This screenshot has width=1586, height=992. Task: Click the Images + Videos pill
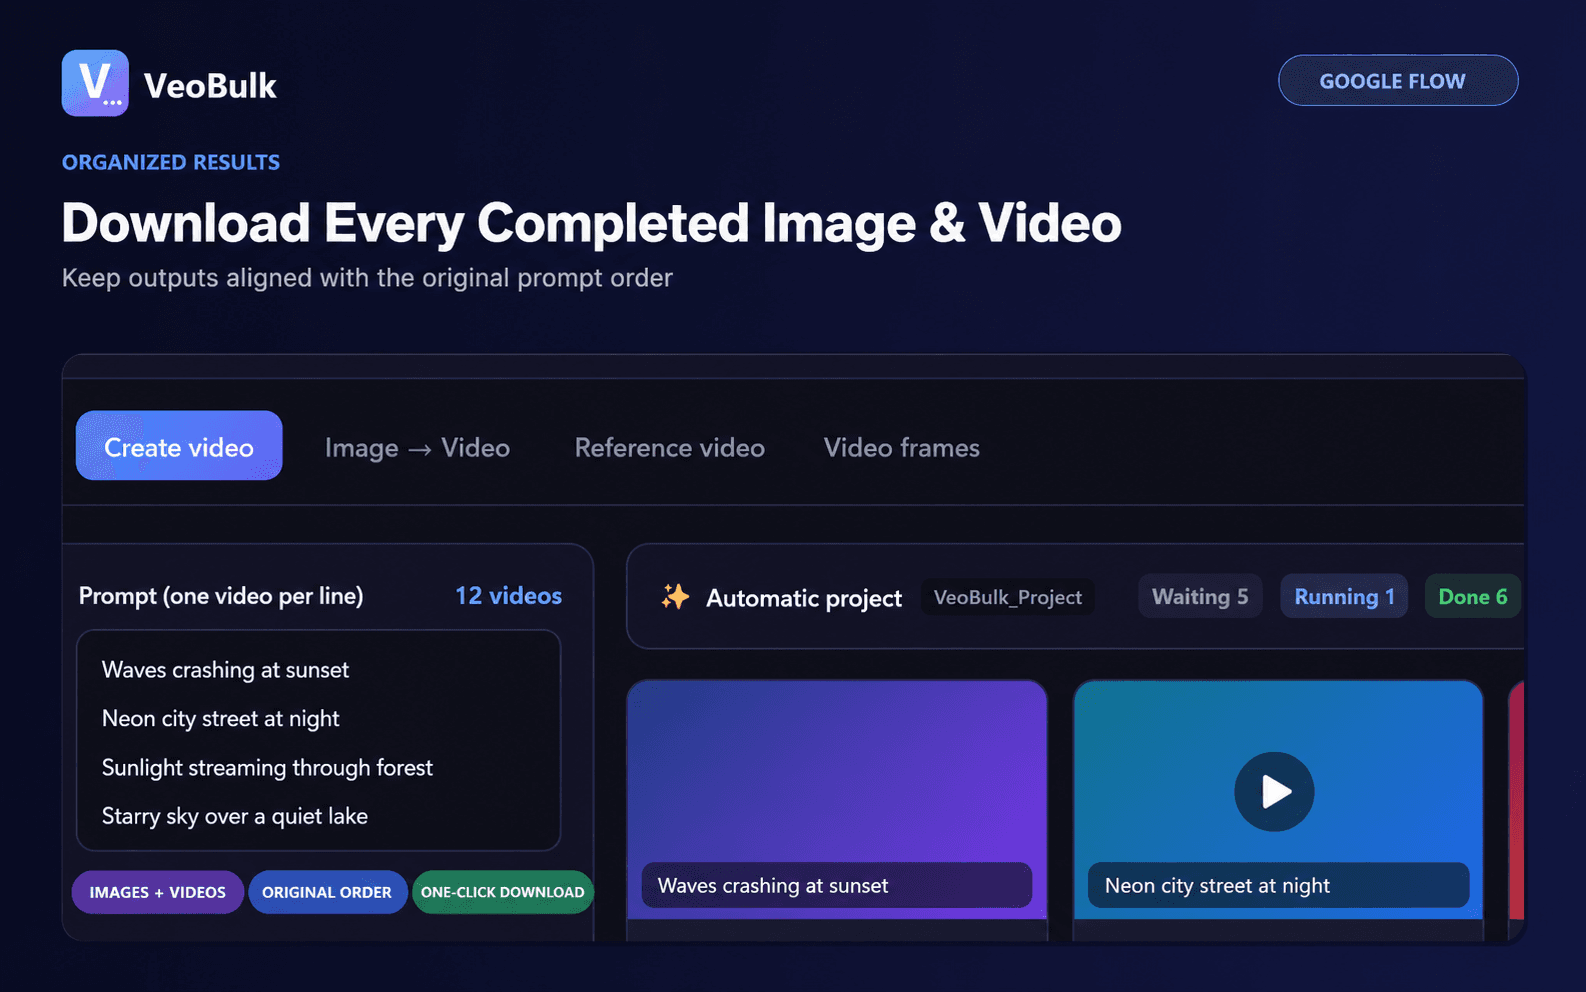(x=158, y=892)
